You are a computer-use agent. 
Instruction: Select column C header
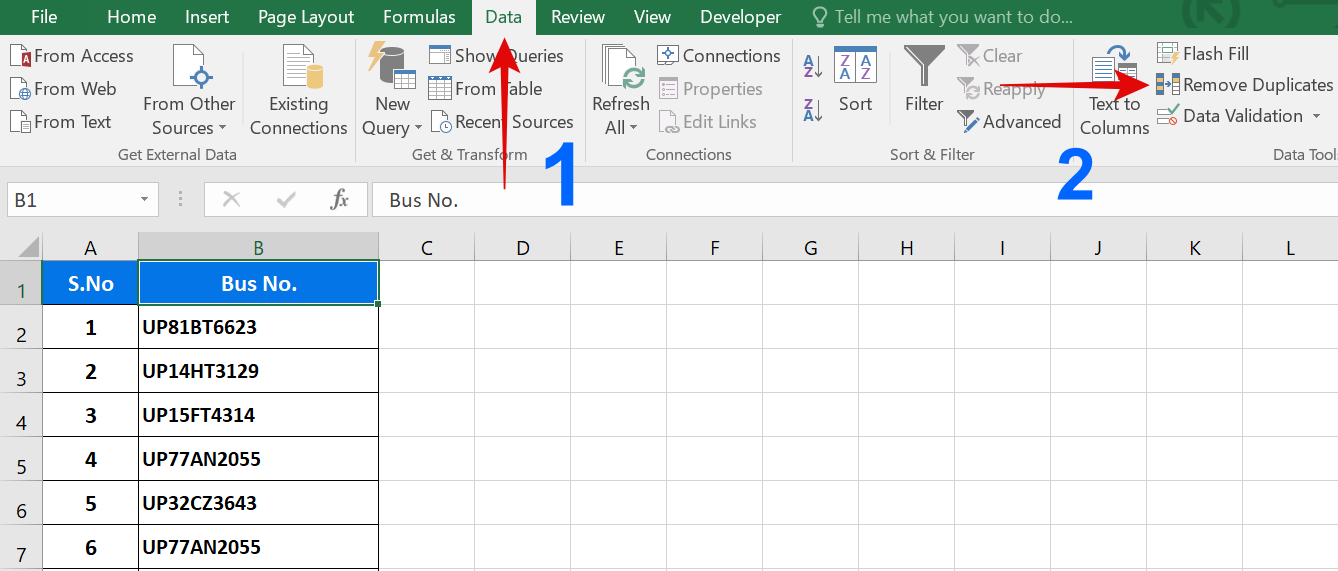427,248
